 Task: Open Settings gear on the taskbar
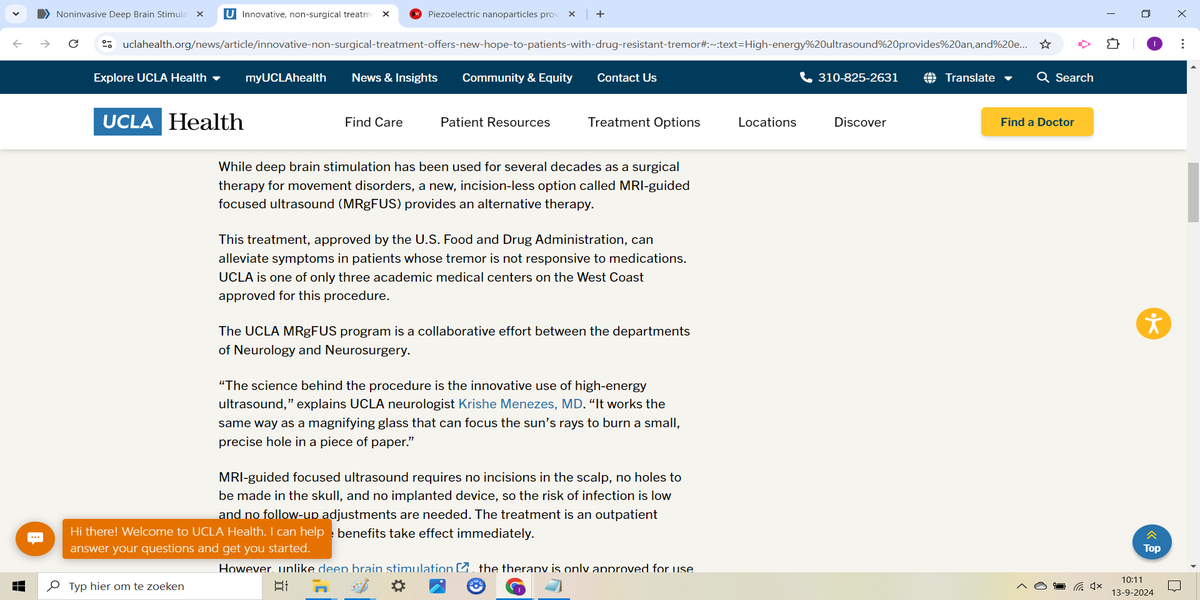[x=398, y=586]
